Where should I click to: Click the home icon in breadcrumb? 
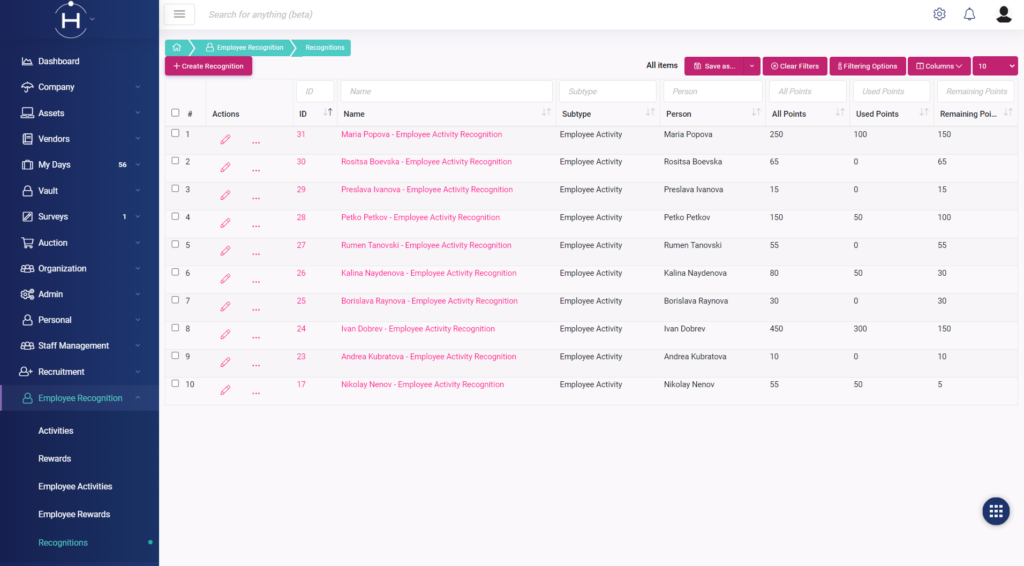pyautogui.click(x=177, y=47)
